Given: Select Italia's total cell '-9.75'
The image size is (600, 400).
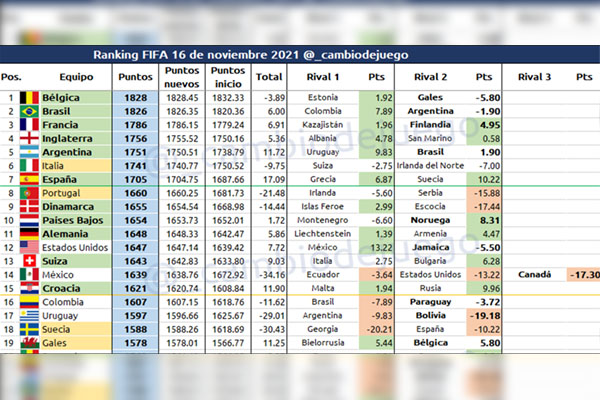Looking at the screenshot, I should pyautogui.click(x=269, y=166).
